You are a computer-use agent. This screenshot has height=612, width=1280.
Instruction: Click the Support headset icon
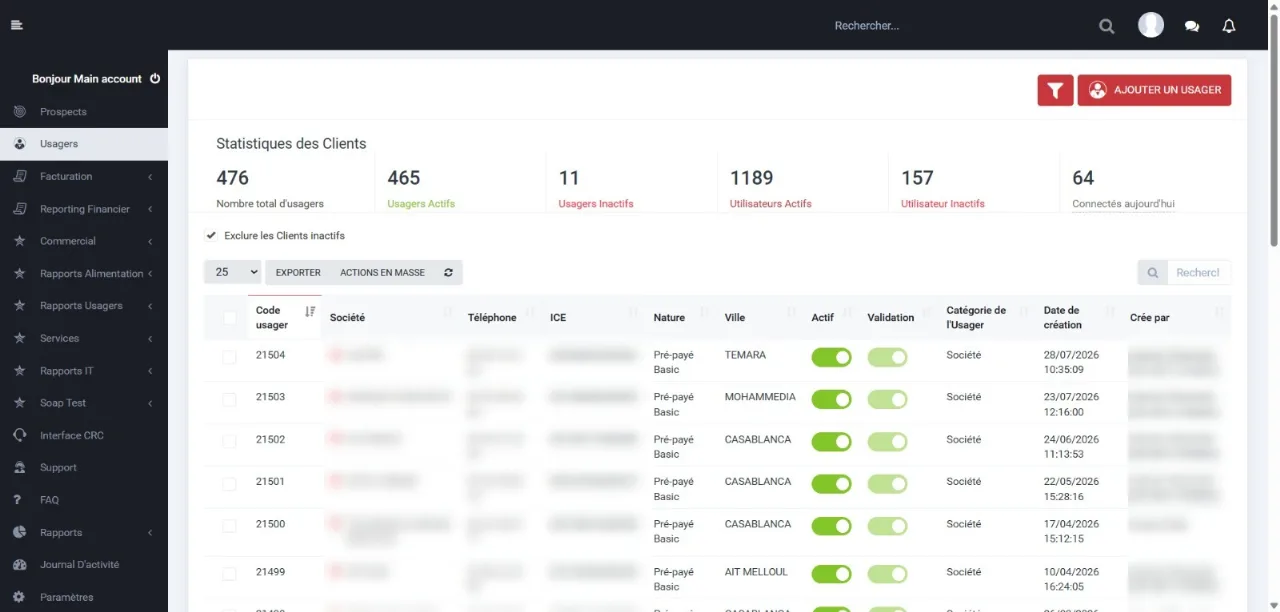(x=19, y=467)
